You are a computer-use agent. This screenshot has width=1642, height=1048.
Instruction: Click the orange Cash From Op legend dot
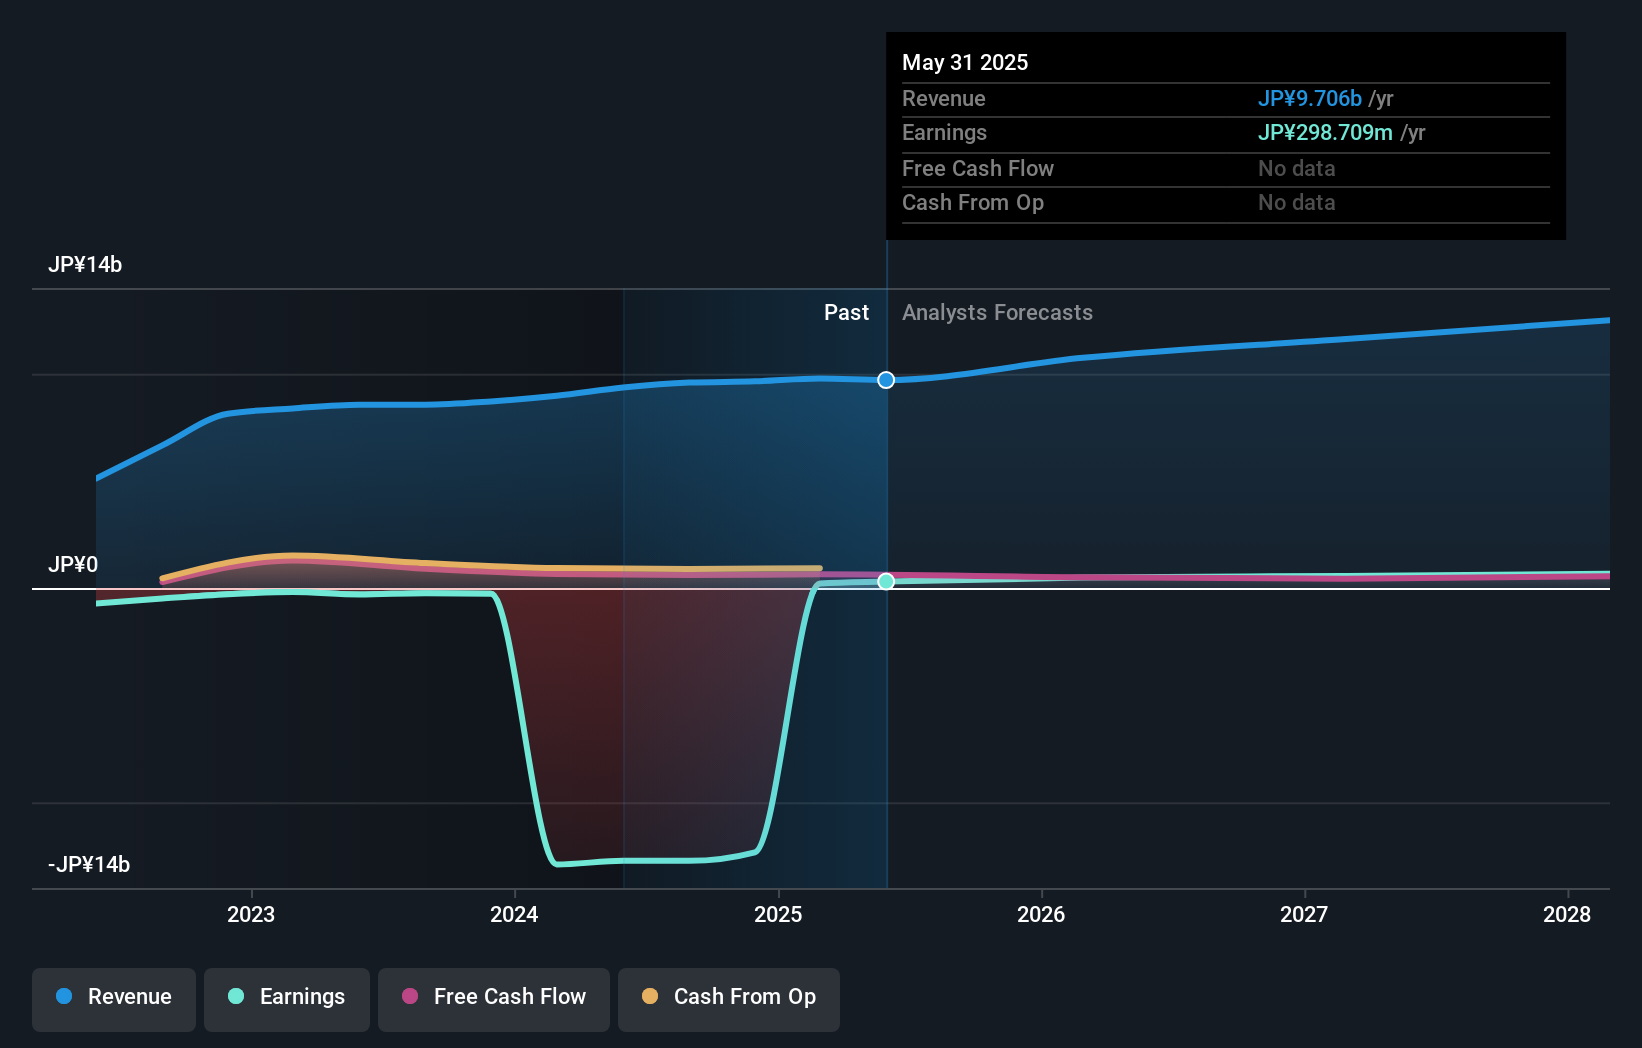[650, 996]
